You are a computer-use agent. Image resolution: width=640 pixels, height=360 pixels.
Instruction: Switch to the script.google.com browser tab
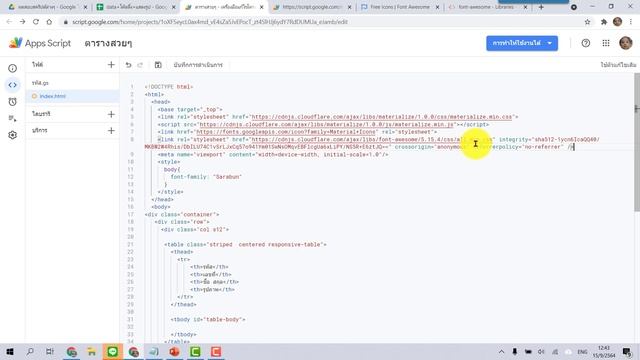coord(312,7)
